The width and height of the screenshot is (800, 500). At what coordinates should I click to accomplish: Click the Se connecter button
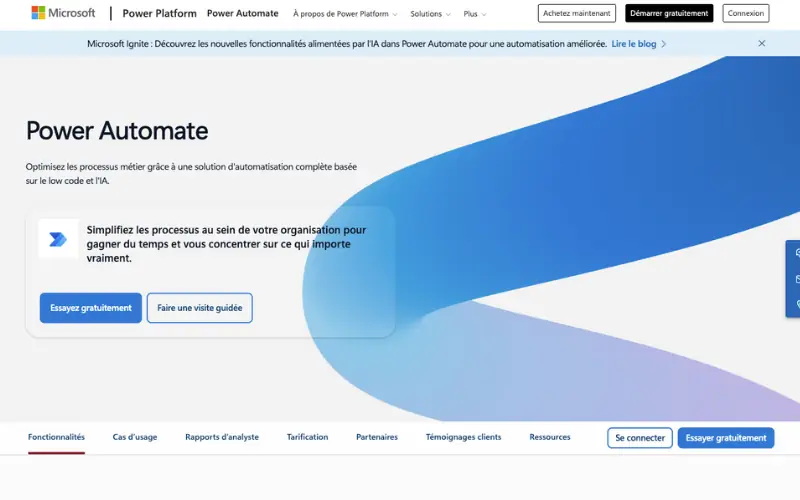[640, 438]
